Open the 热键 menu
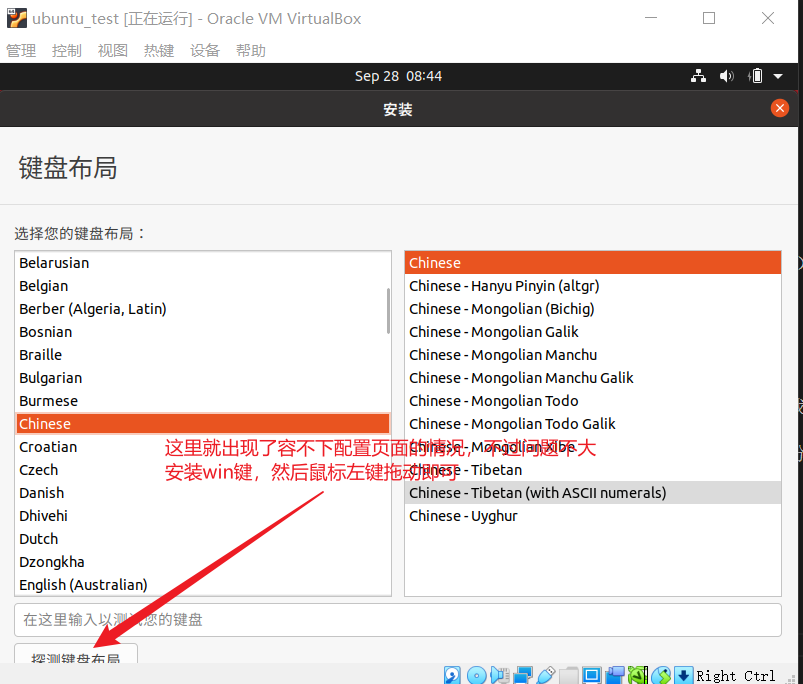This screenshot has width=803, height=684. (x=159, y=51)
